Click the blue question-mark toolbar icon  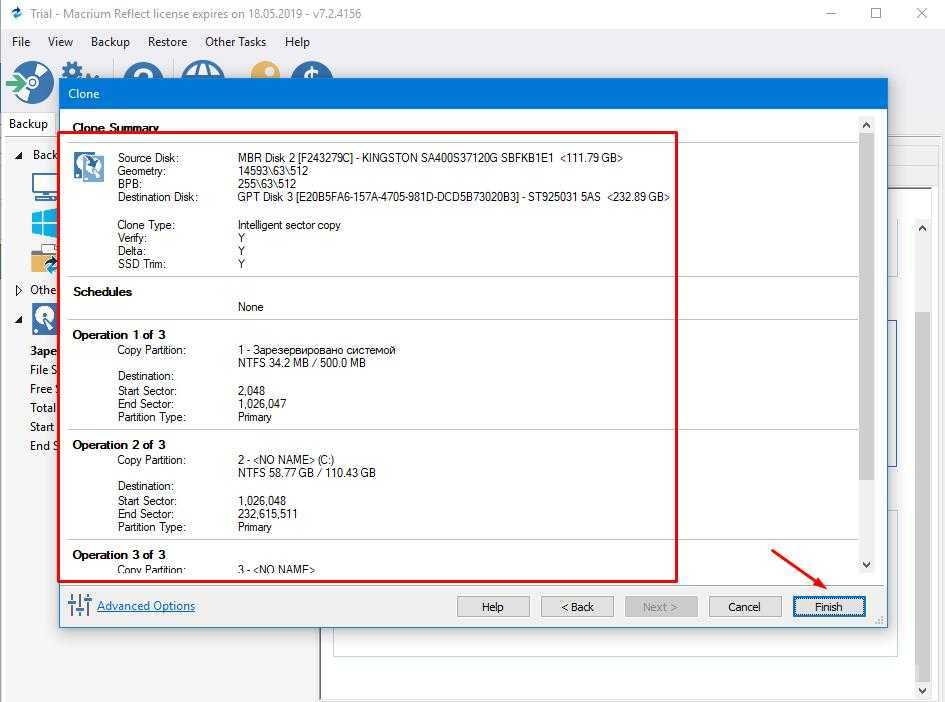click(143, 70)
